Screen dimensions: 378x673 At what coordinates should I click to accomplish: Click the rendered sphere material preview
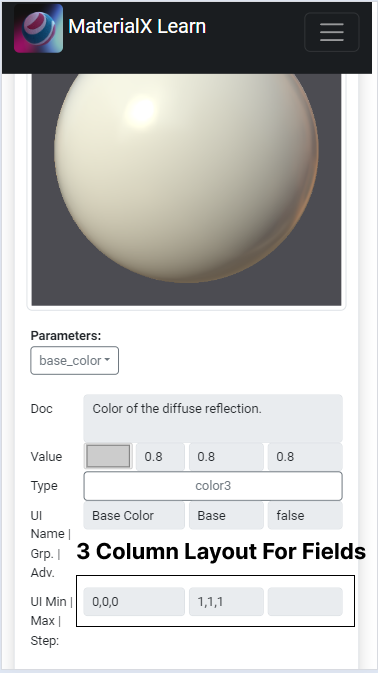coord(186,189)
